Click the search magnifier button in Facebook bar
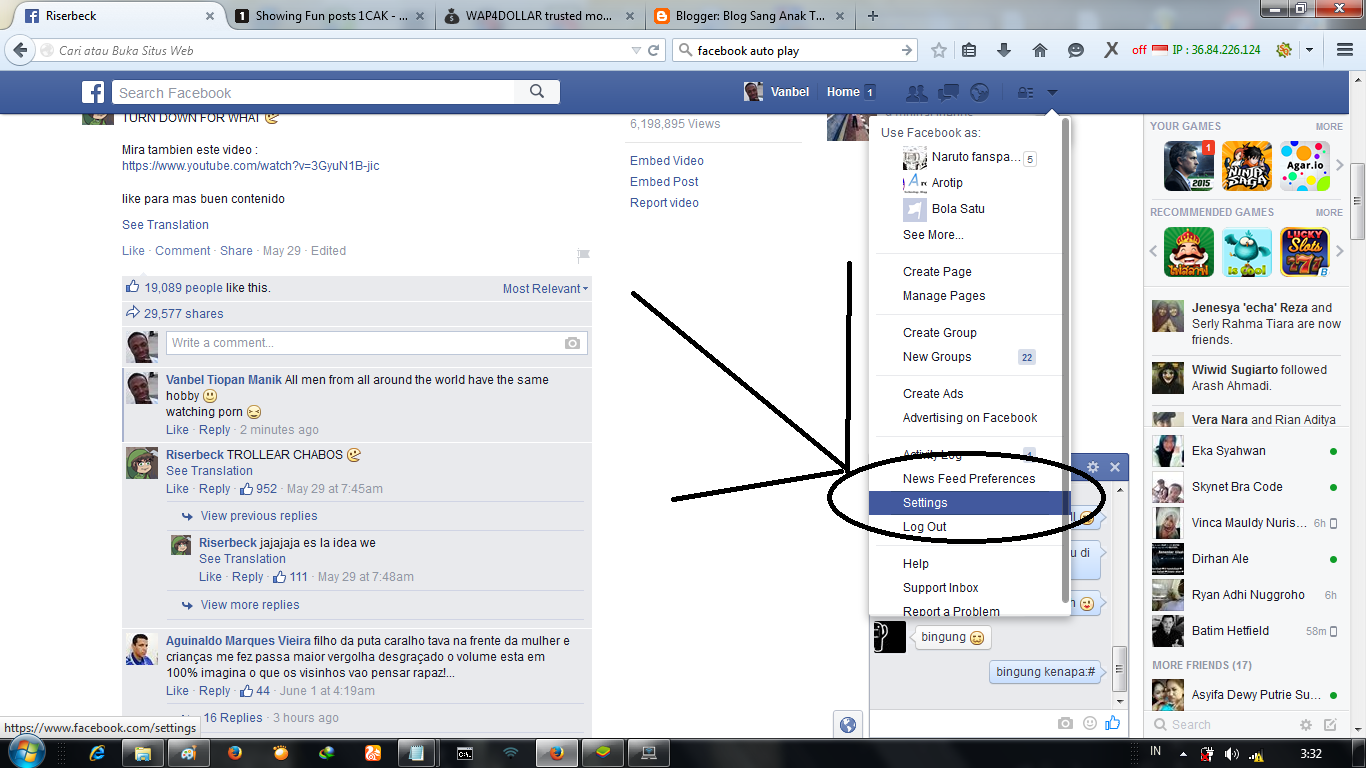The height and width of the screenshot is (768, 1366). click(537, 92)
